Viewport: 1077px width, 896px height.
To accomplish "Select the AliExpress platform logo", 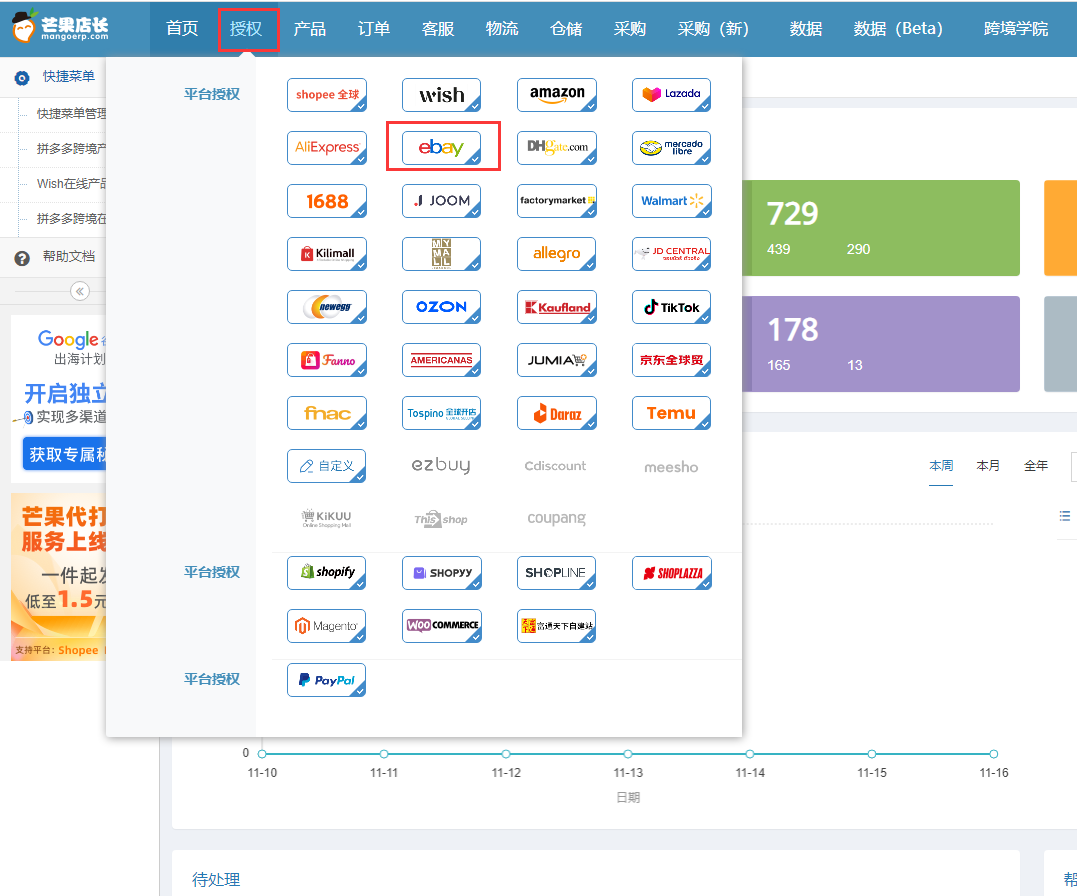I will click(x=327, y=148).
